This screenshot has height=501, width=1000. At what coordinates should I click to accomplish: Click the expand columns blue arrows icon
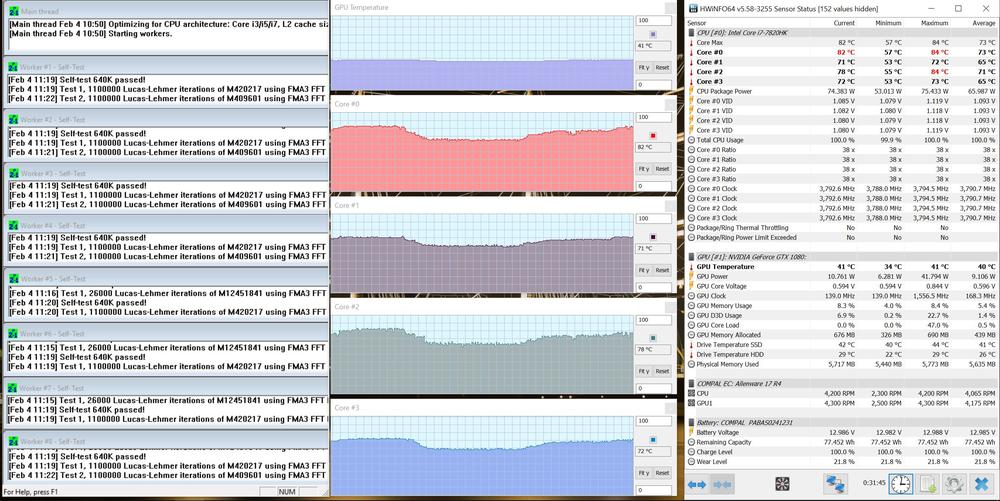[x=698, y=484]
